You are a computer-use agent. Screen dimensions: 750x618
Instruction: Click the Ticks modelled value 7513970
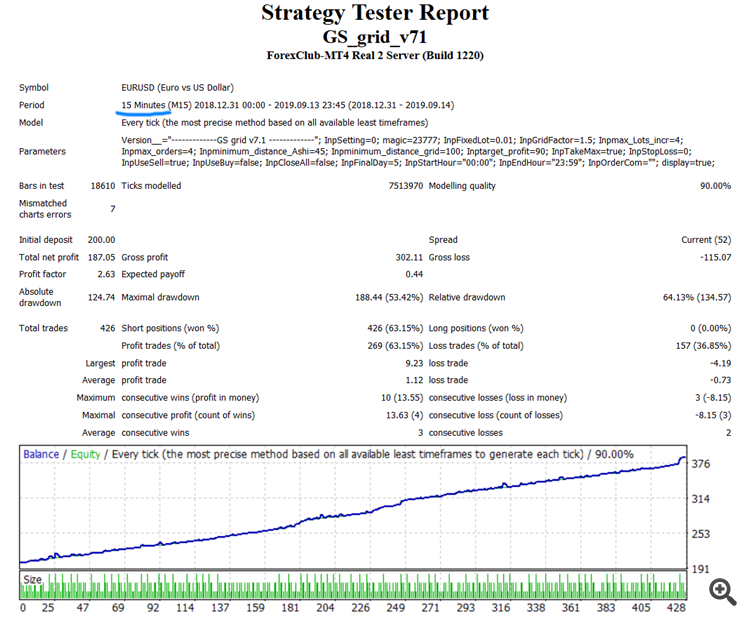[x=406, y=186]
